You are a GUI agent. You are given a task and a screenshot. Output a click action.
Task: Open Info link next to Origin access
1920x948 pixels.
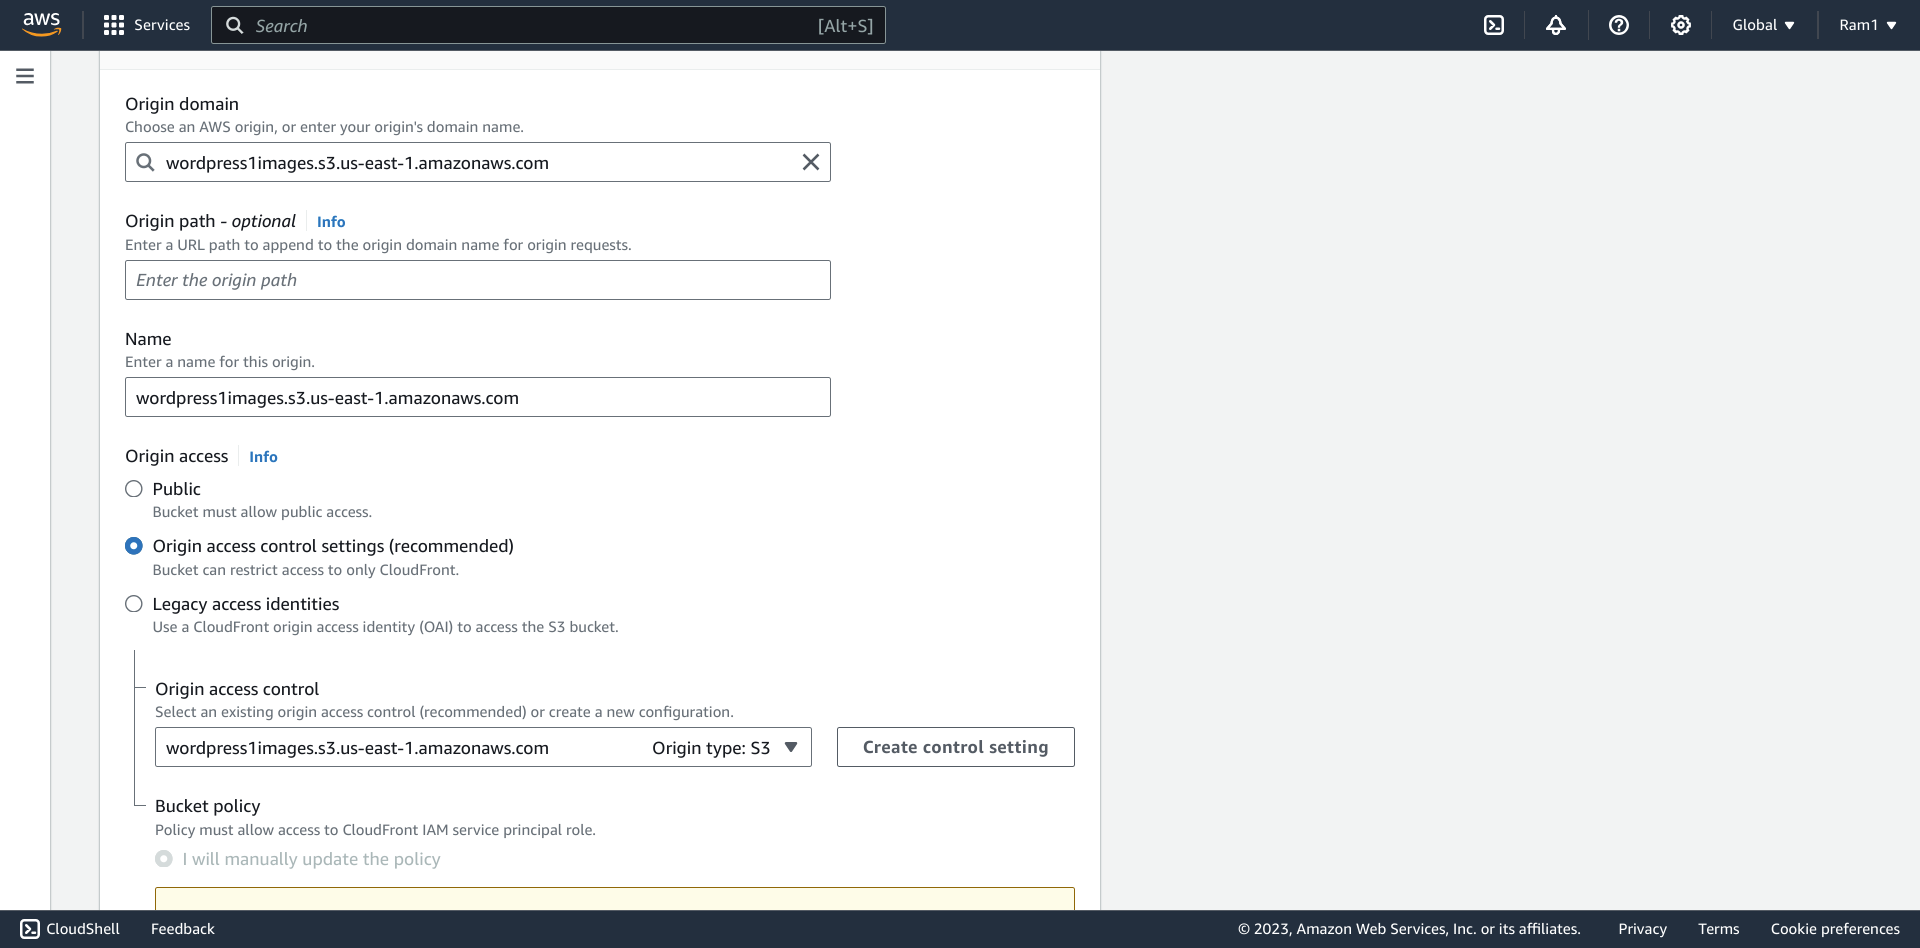(x=263, y=457)
